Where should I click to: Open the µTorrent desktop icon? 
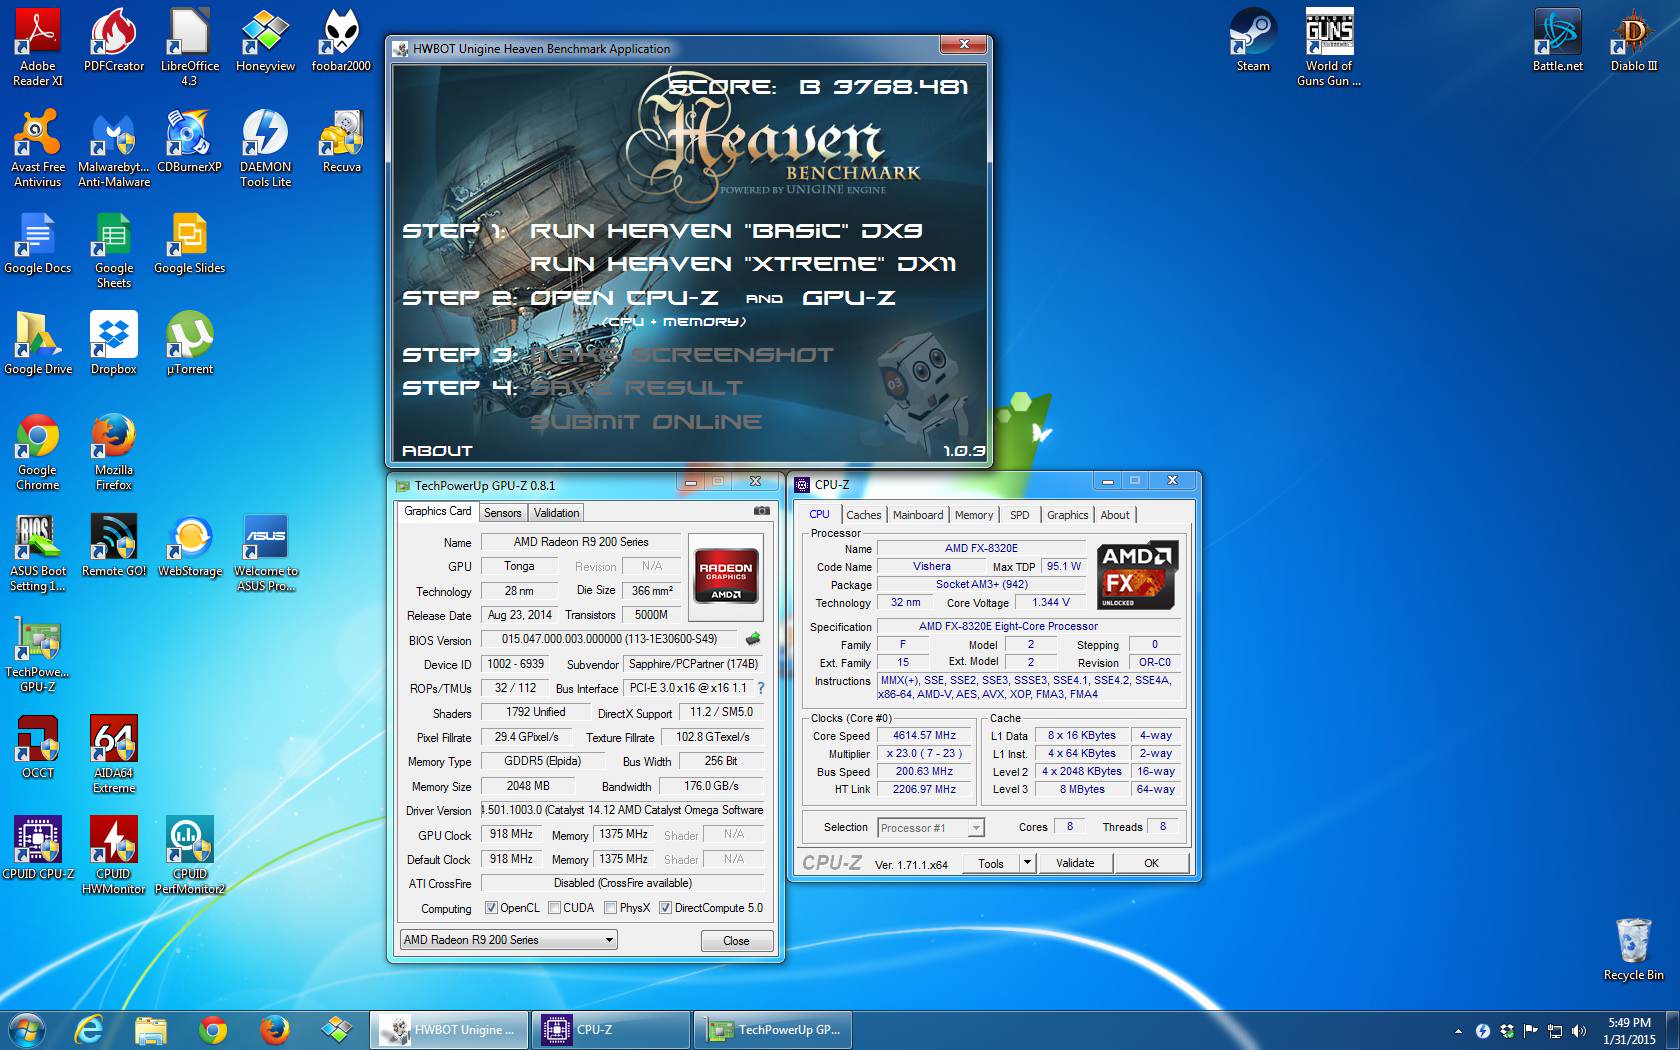(x=189, y=343)
